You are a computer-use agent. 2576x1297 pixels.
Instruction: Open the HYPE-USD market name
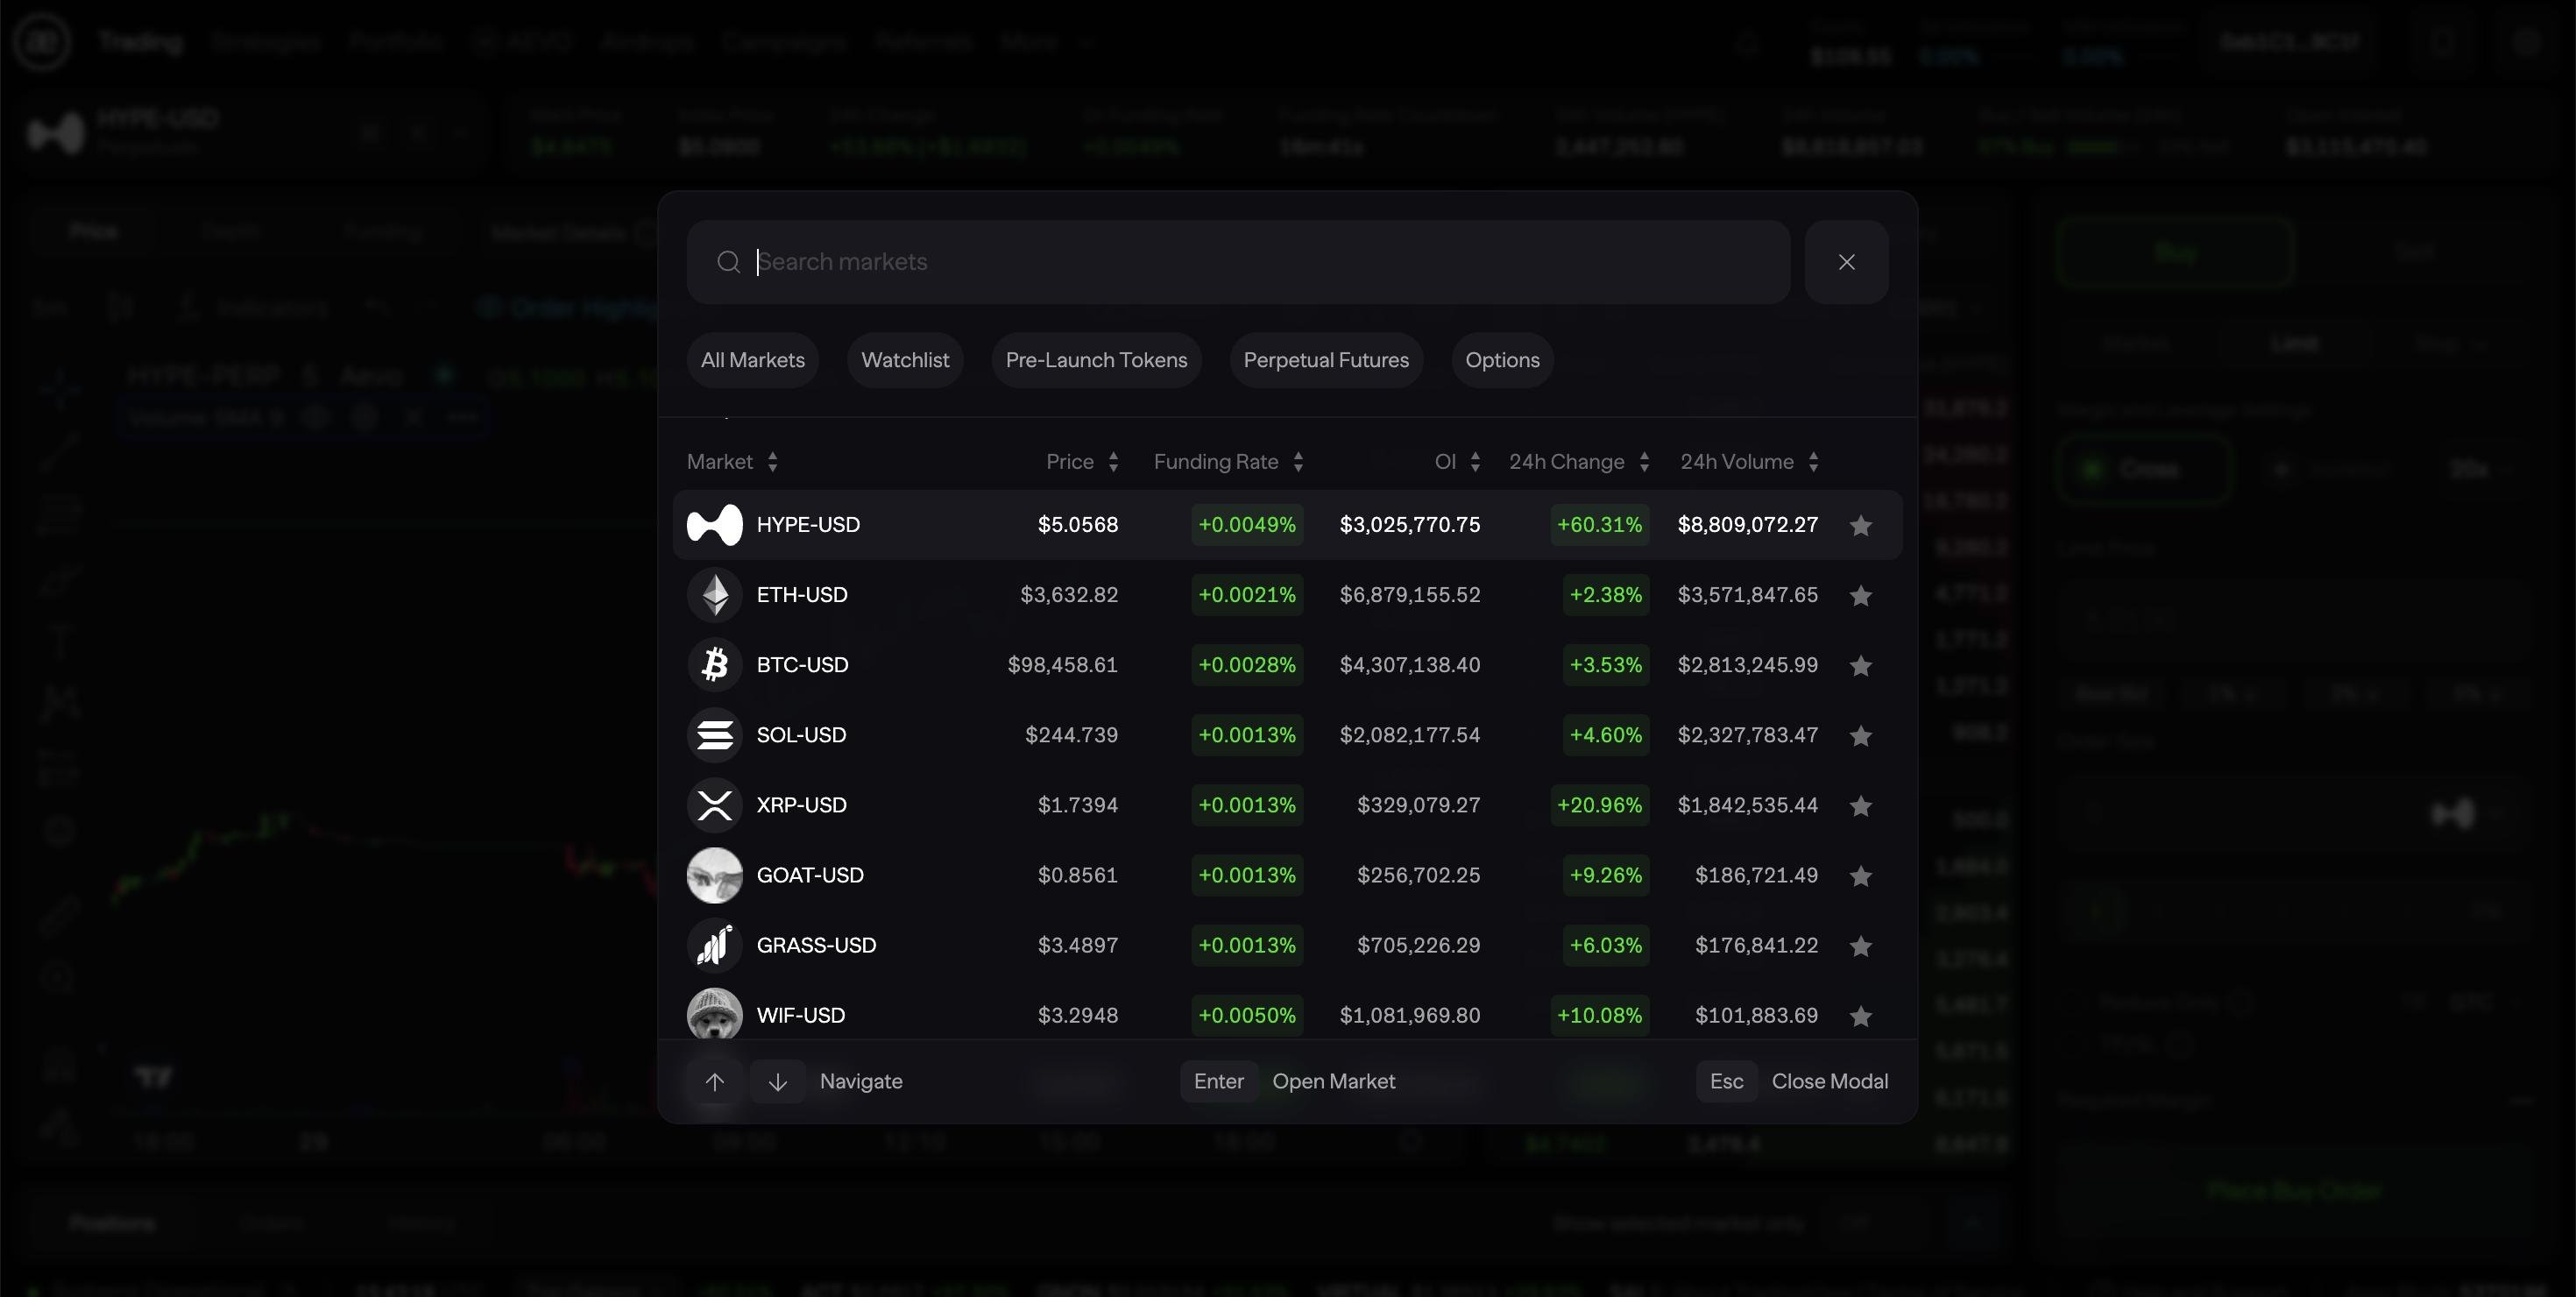click(808, 525)
